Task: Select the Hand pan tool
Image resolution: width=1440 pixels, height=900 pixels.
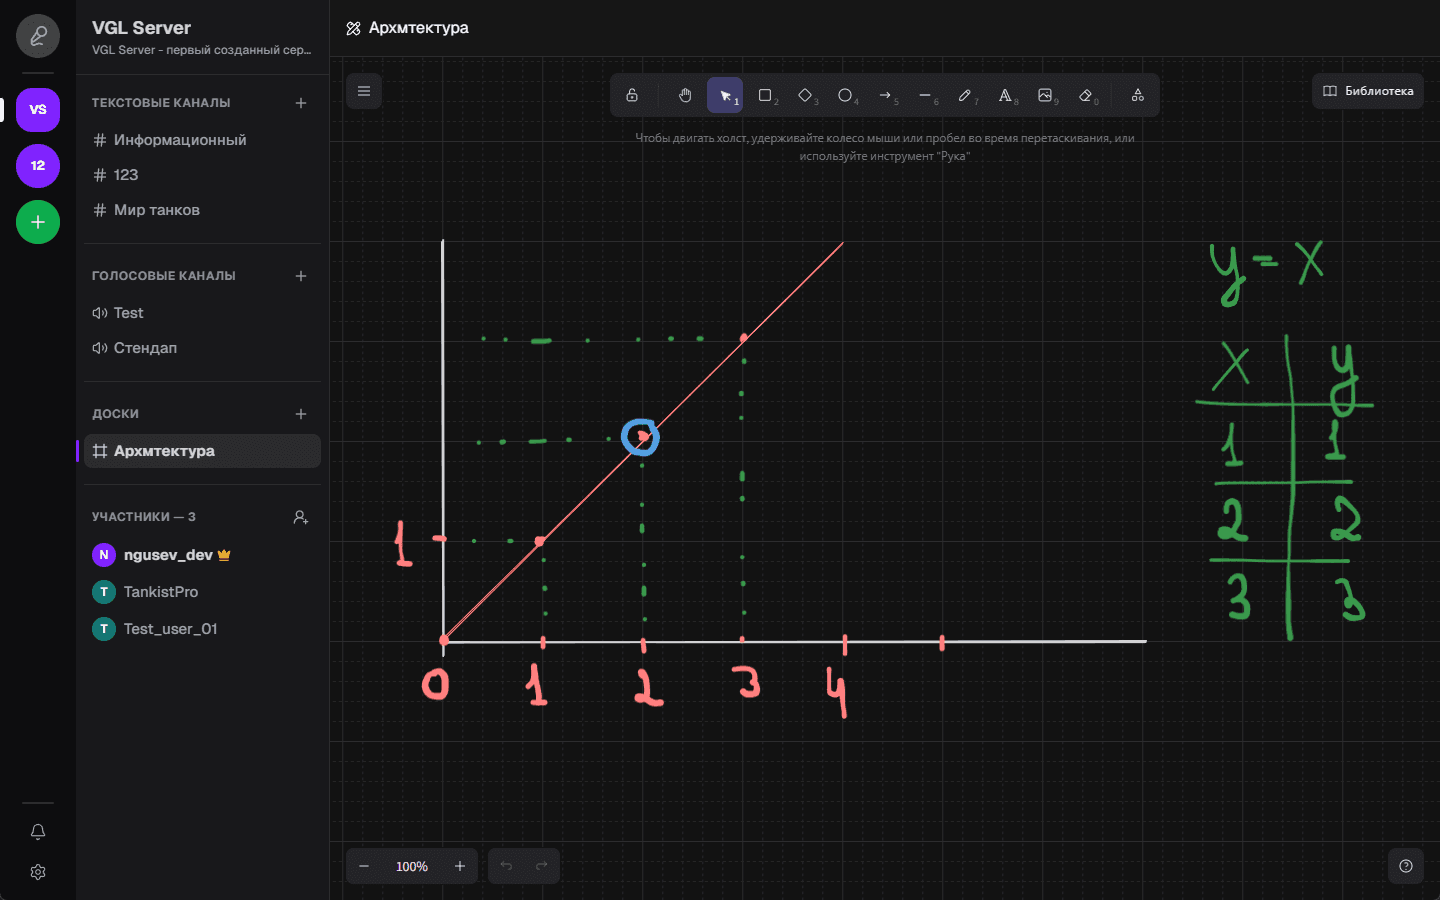Action: [685, 95]
